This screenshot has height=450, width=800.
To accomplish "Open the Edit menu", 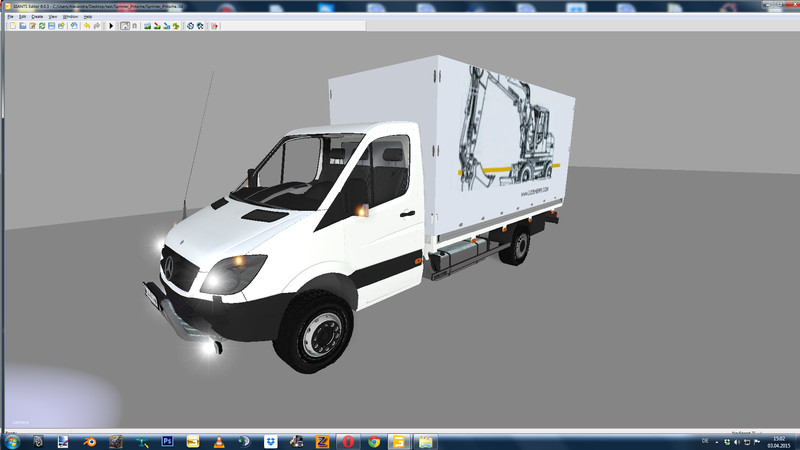I will click(23, 17).
